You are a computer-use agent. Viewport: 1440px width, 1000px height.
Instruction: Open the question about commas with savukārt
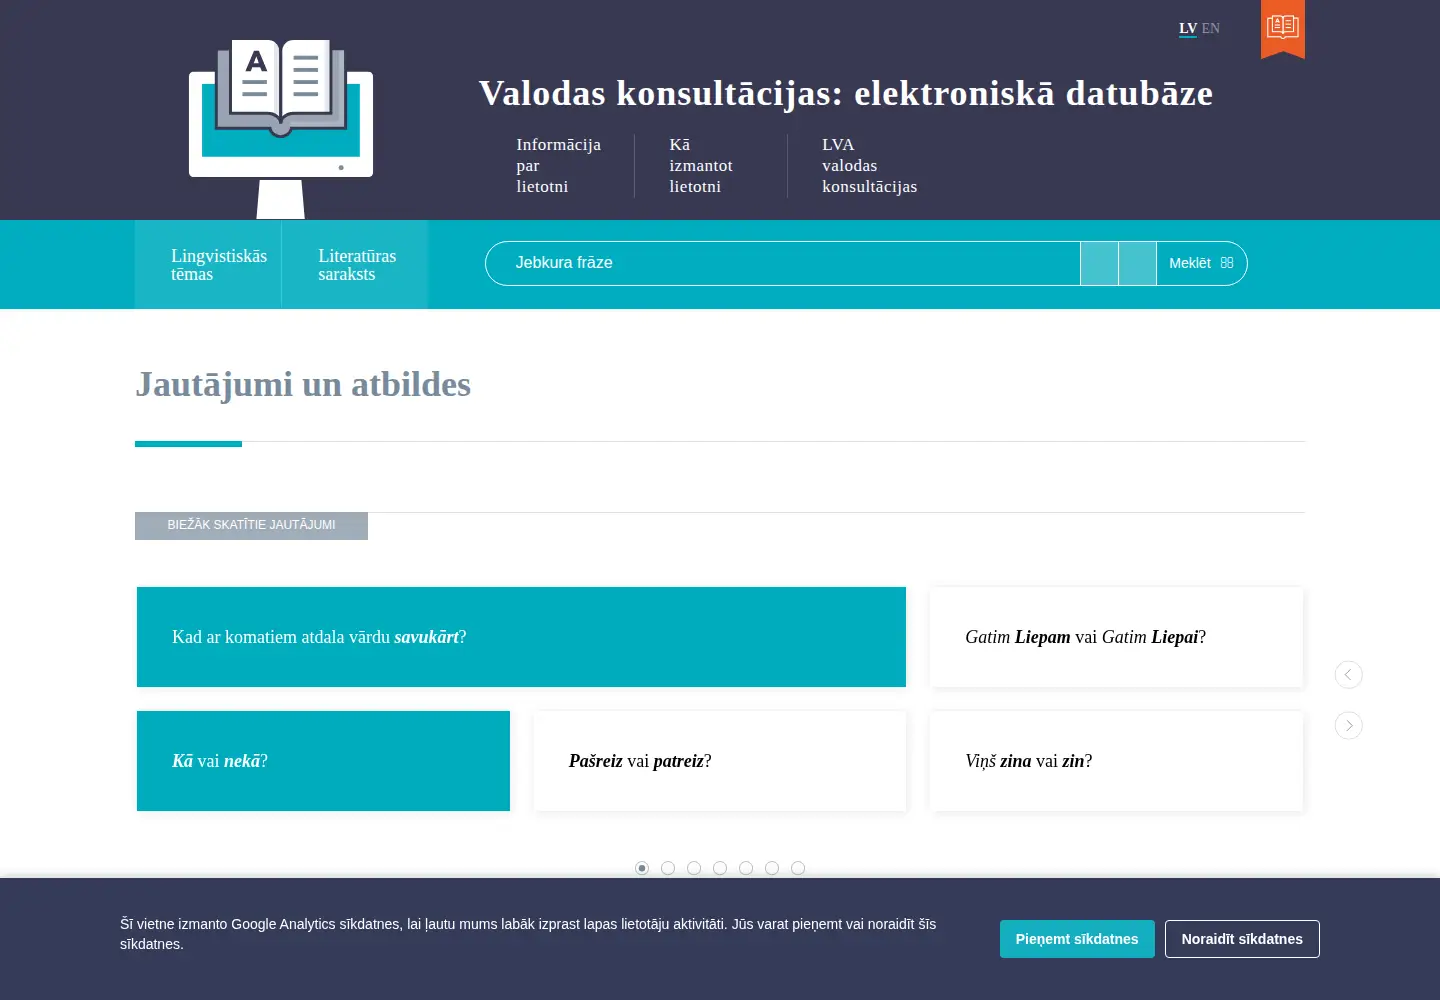tap(521, 637)
